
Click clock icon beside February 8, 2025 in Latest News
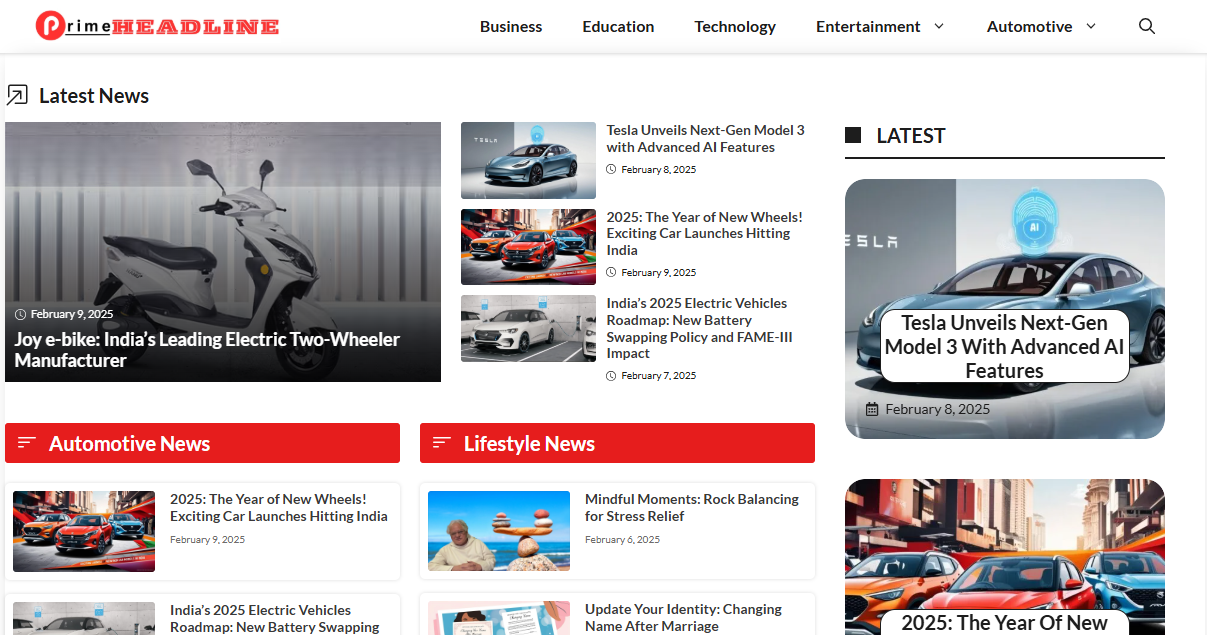click(x=611, y=170)
